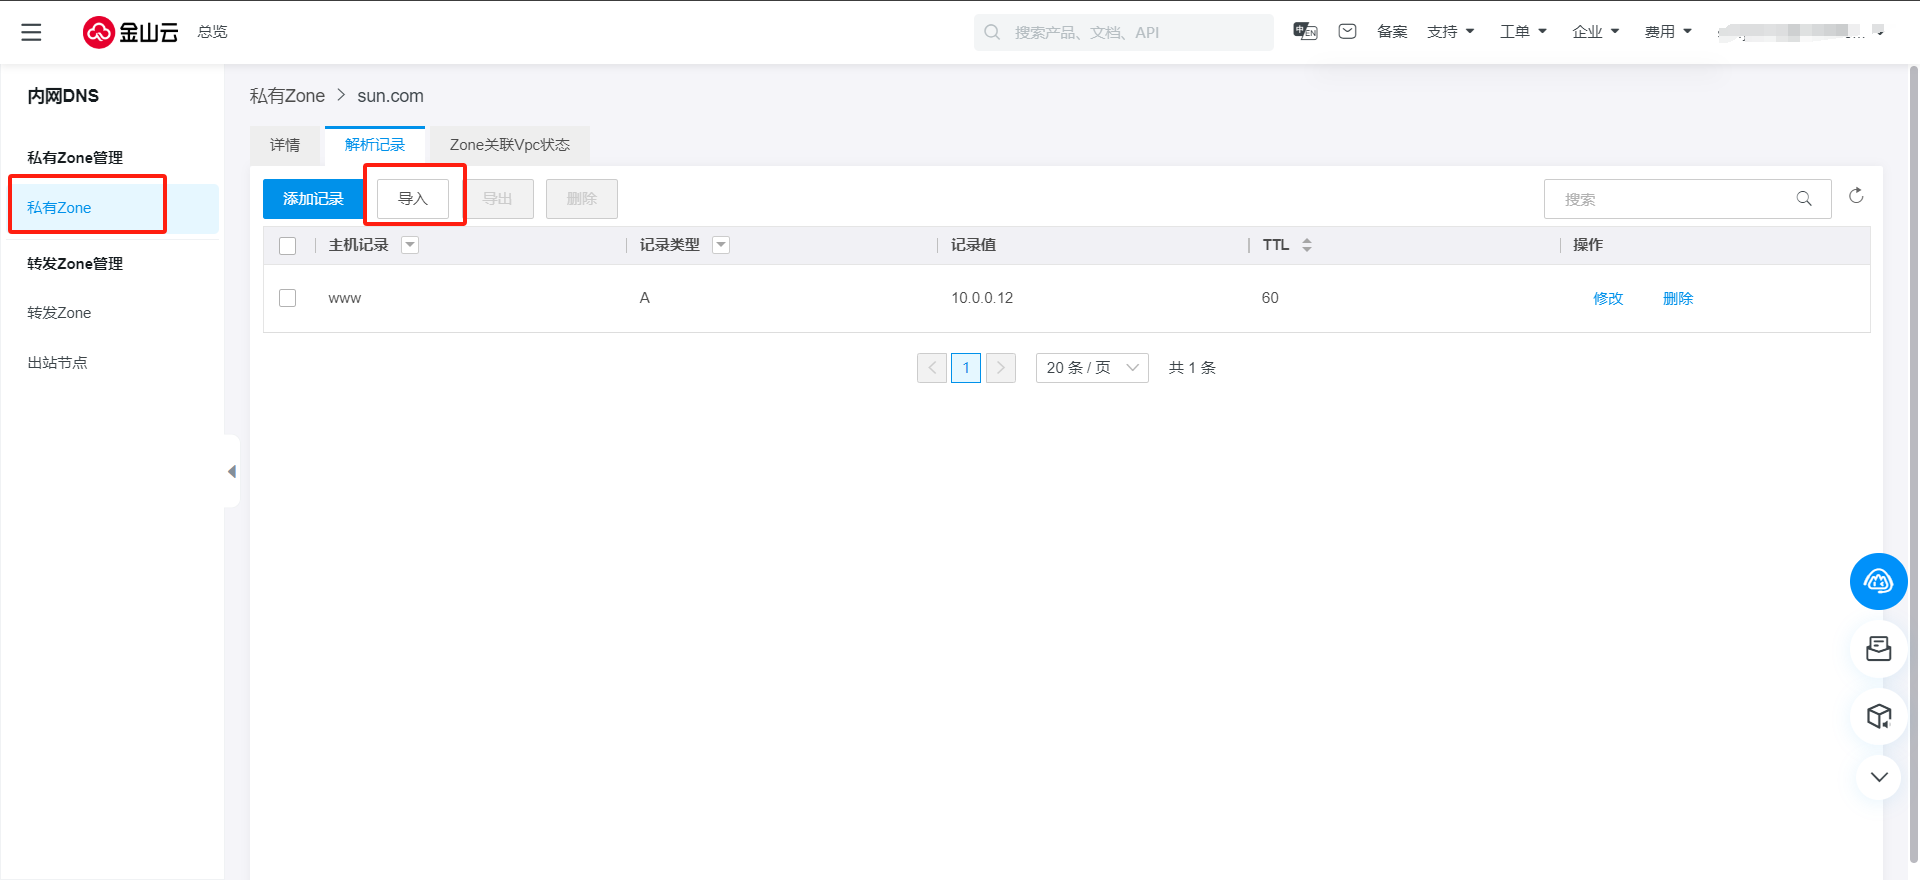1920x880 pixels.
Task: Click the 添加记录 button
Action: [x=313, y=199]
